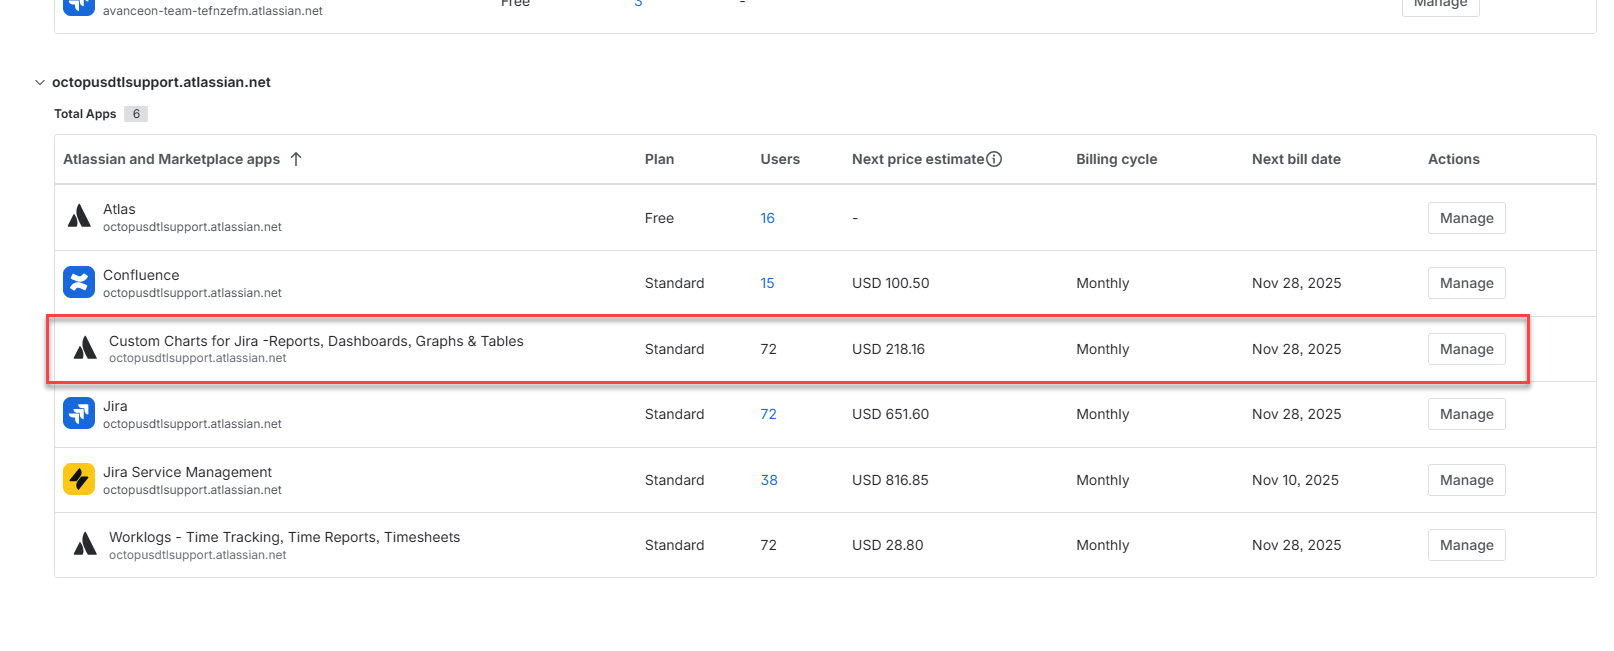1614x651 pixels.
Task: Click the Atlas app logo icon
Action: 79,217
